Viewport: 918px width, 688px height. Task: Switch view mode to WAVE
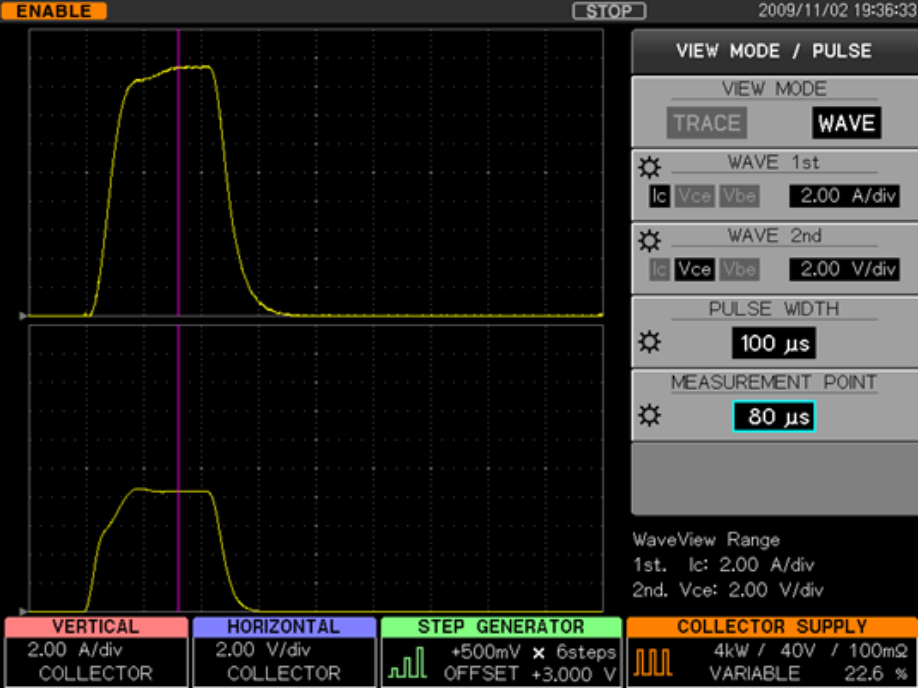pos(847,123)
